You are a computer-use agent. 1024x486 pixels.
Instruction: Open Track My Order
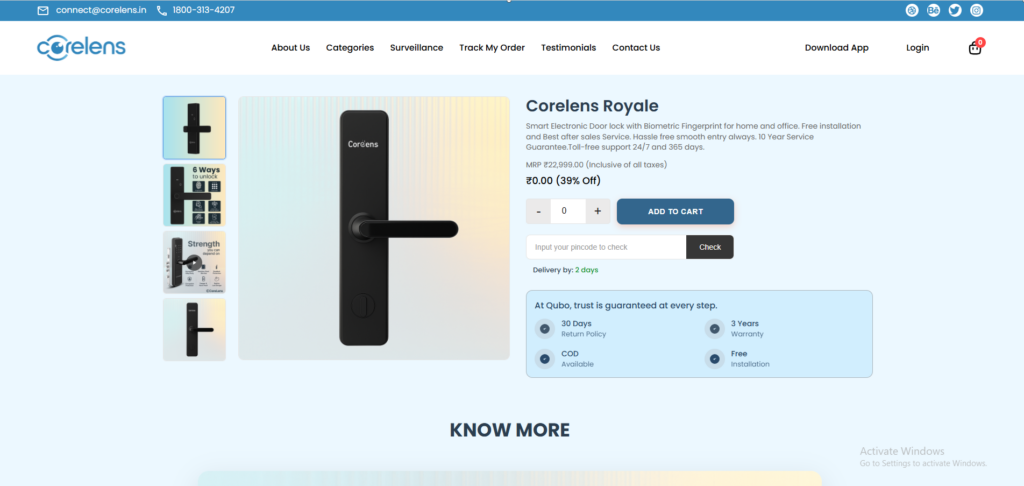pyautogui.click(x=492, y=48)
